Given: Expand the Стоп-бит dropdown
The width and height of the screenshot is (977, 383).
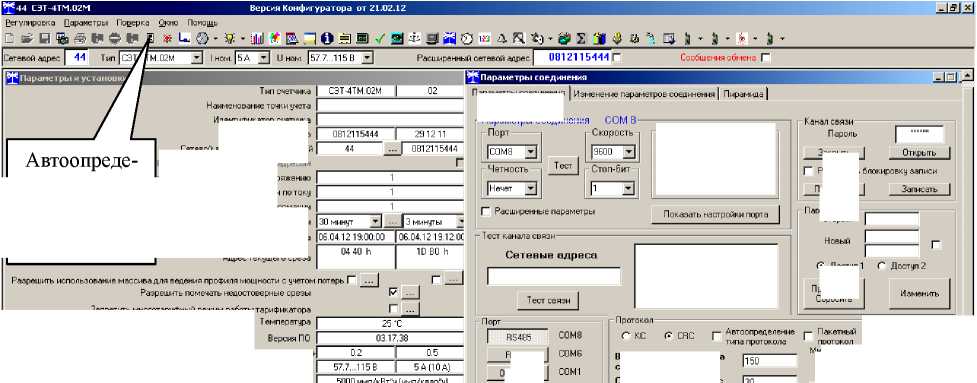Looking at the screenshot, I should pyautogui.click(x=628, y=188).
